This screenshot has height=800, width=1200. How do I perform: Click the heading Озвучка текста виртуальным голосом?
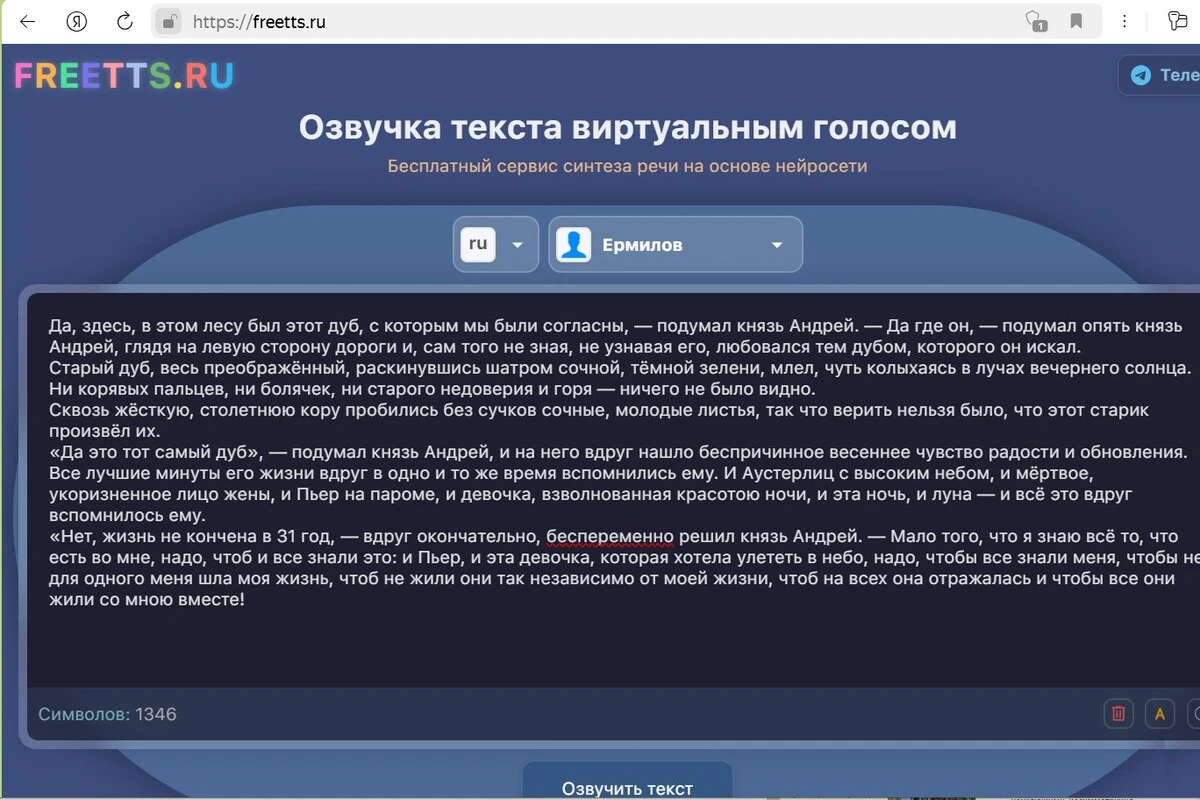coord(627,128)
